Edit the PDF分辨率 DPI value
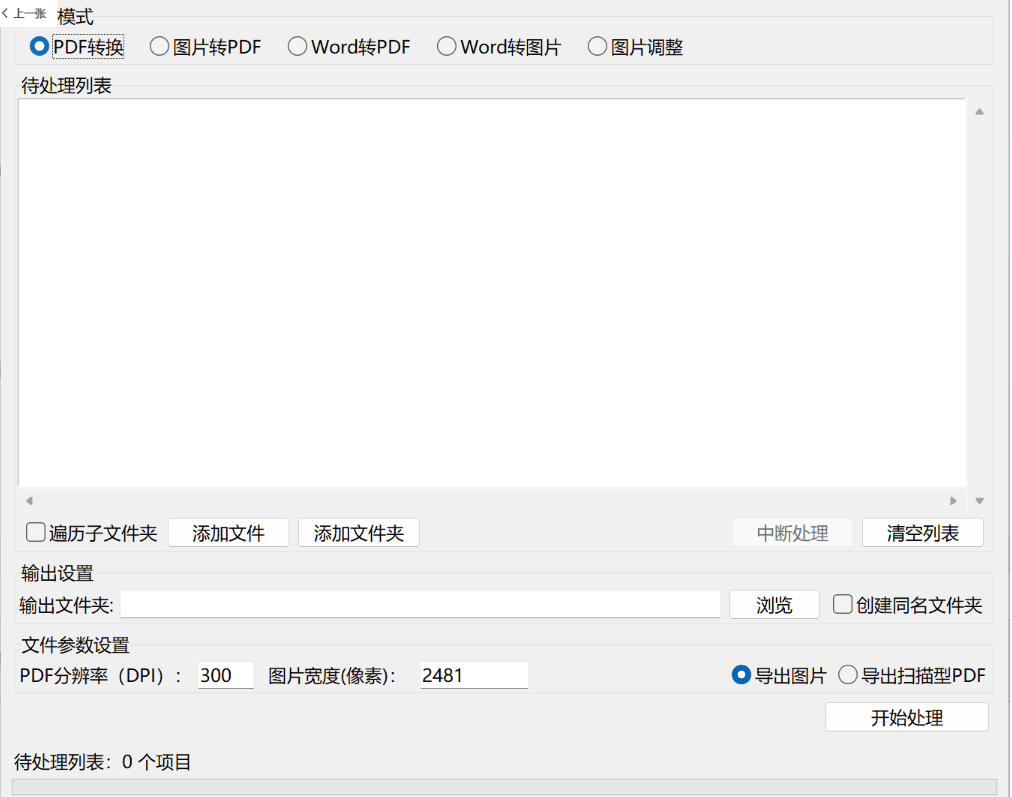Viewport: 1012px width, 797px height. [x=225, y=675]
